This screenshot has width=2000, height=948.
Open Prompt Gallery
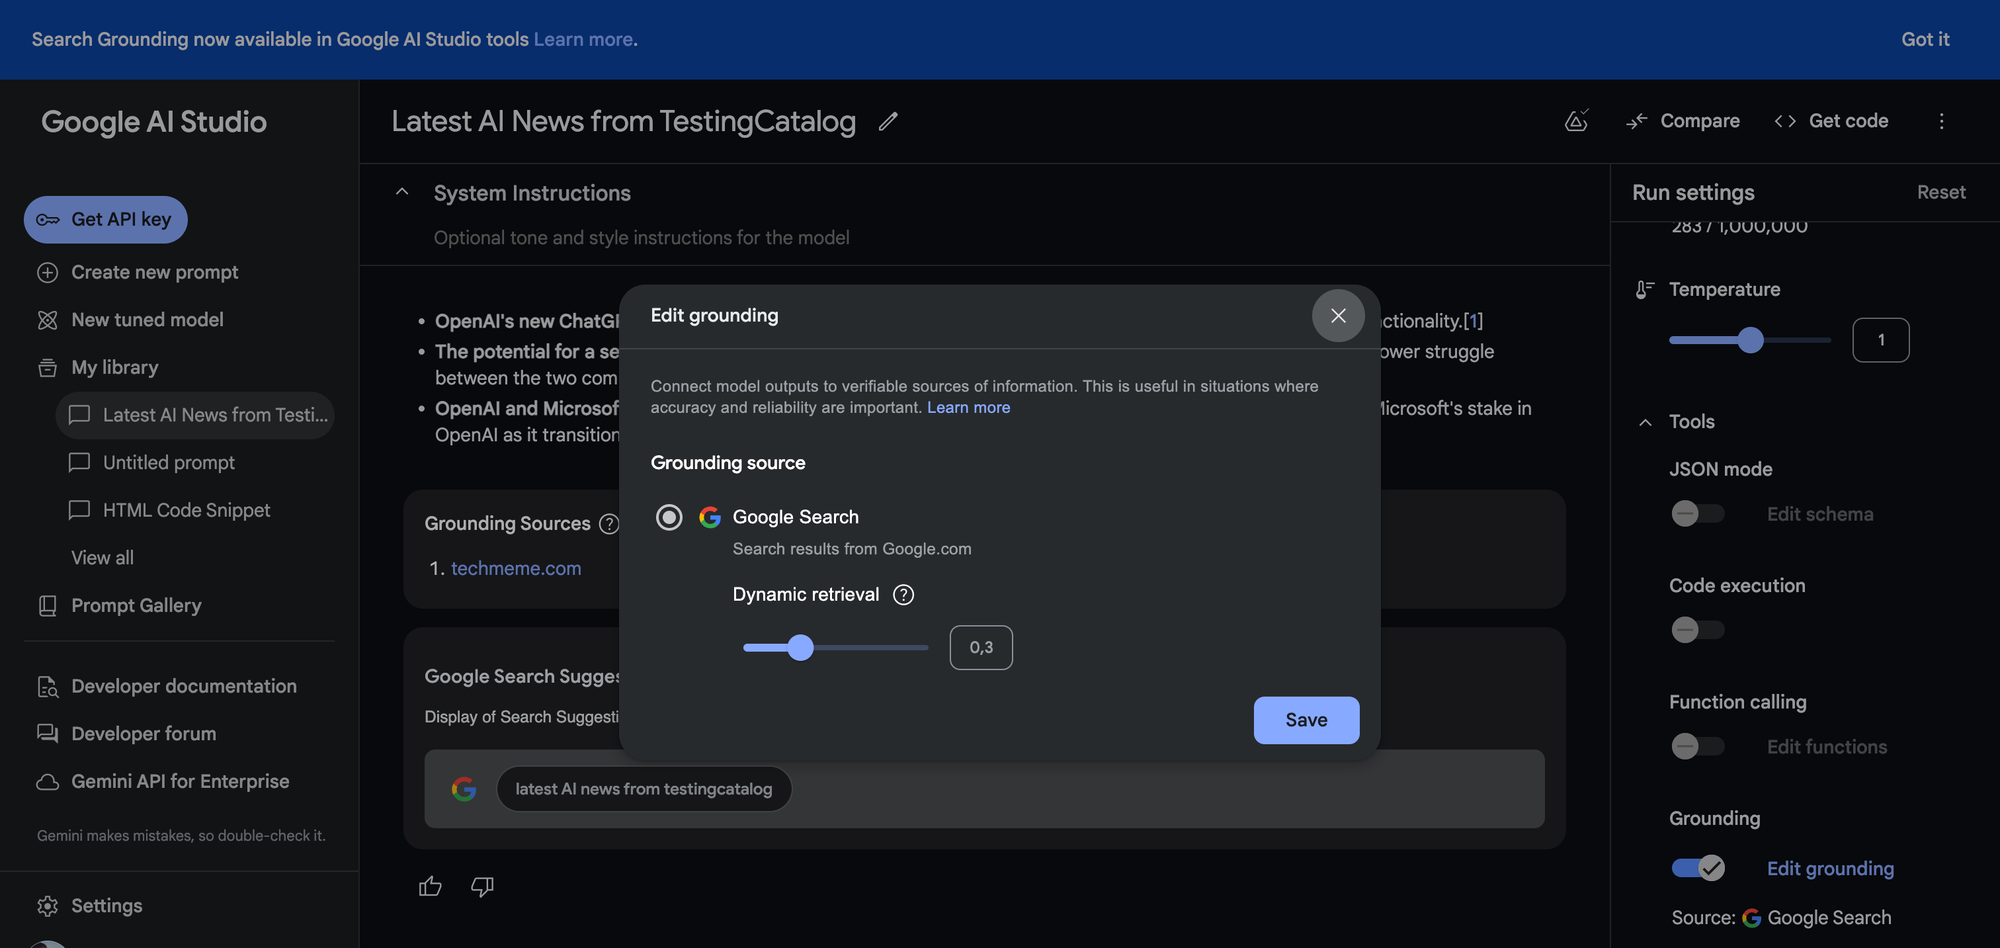pos(136,606)
